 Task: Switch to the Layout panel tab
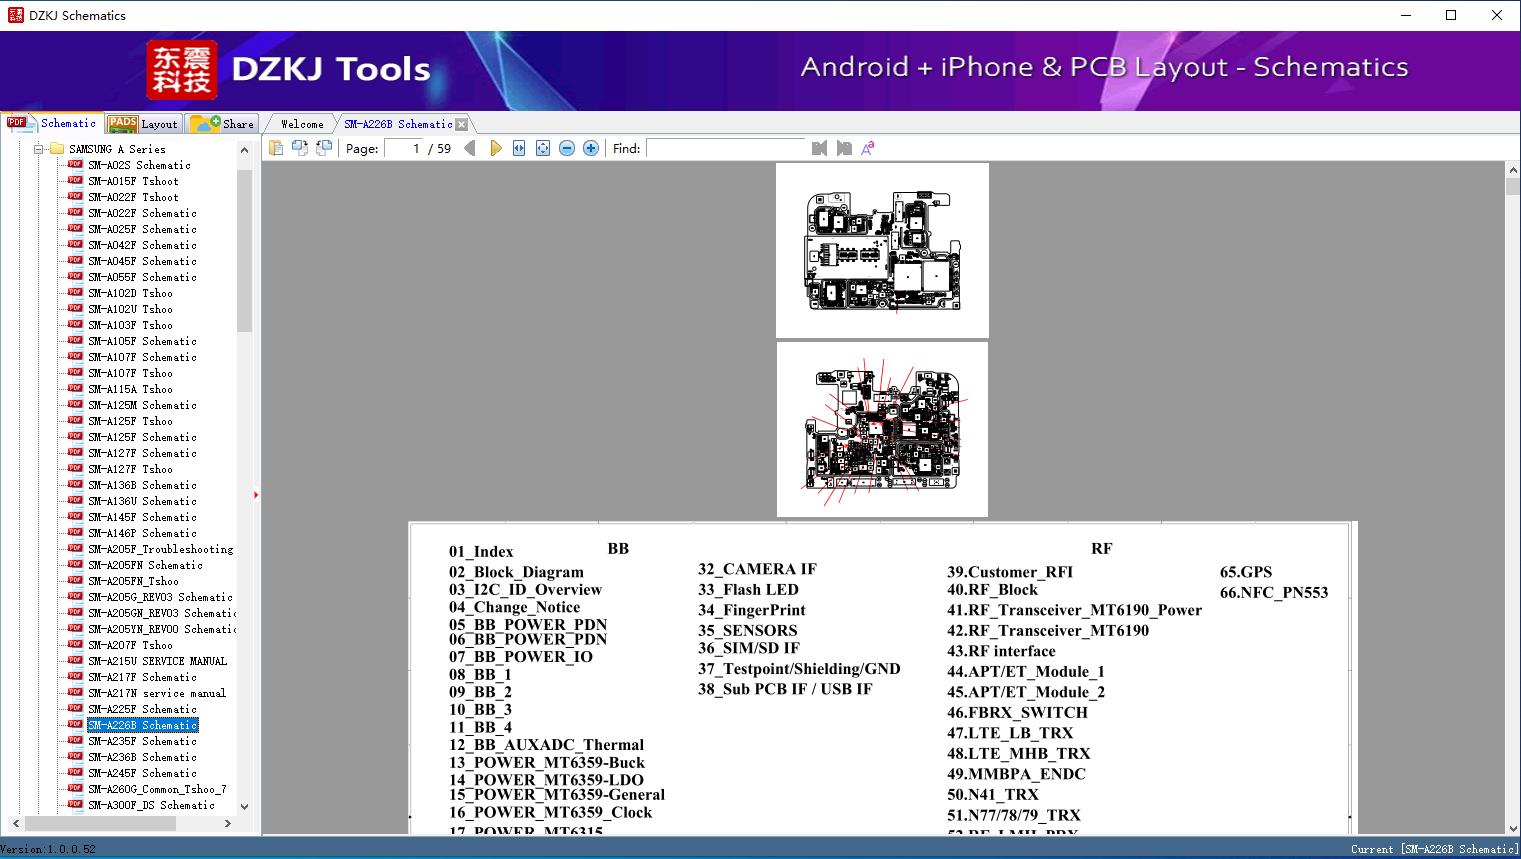click(143, 123)
